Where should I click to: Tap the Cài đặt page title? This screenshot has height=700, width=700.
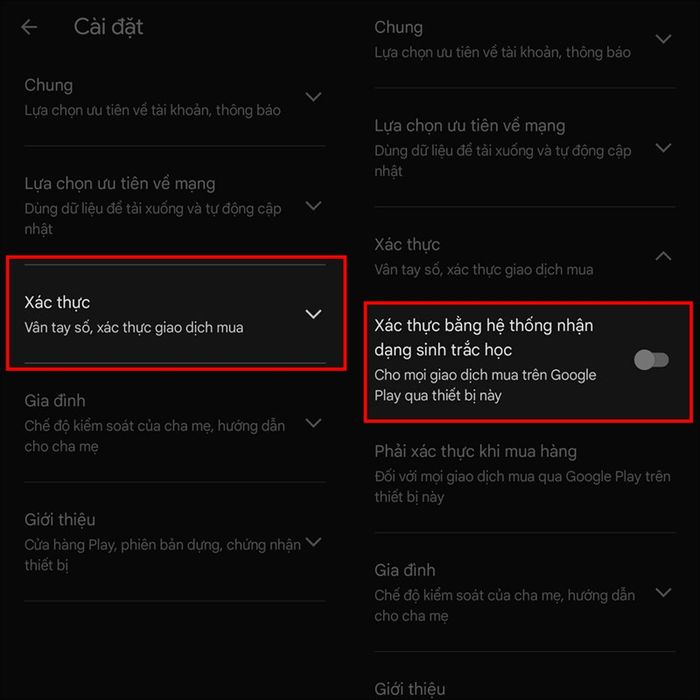coord(108,27)
